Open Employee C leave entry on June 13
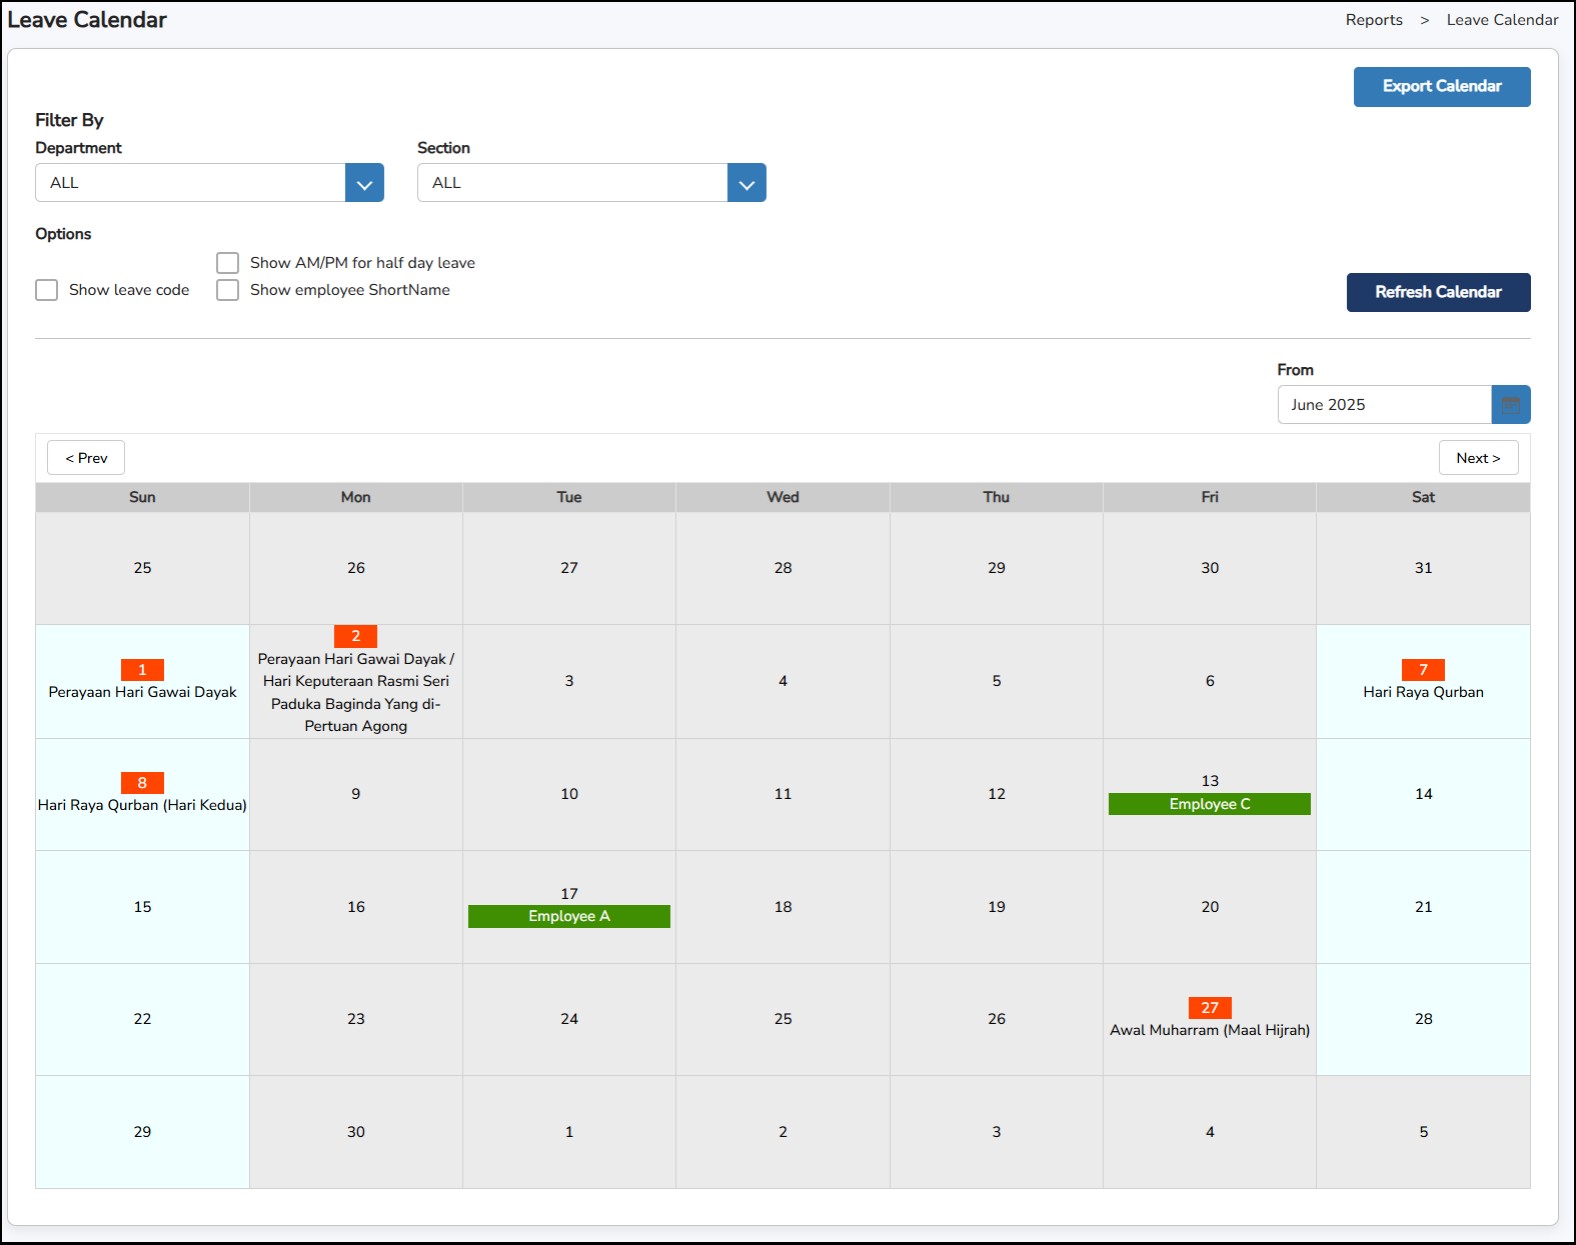1576x1245 pixels. click(x=1209, y=804)
